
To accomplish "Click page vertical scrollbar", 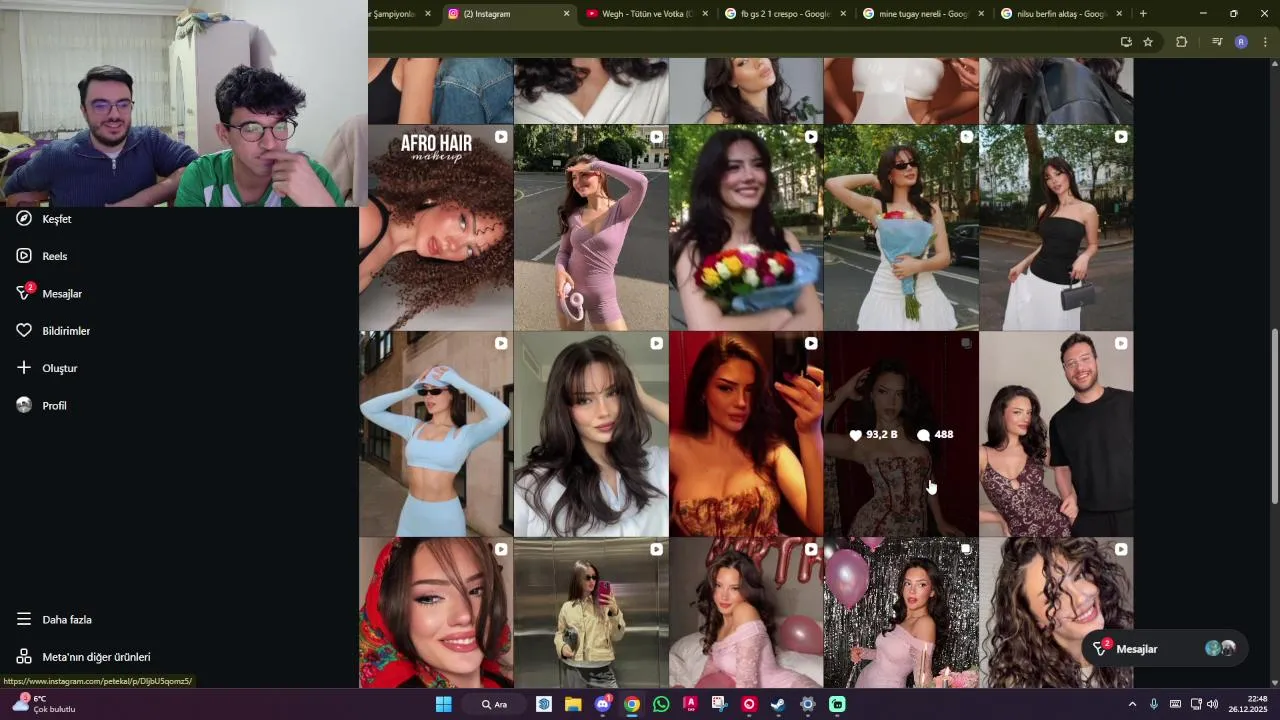I will point(1274,415).
